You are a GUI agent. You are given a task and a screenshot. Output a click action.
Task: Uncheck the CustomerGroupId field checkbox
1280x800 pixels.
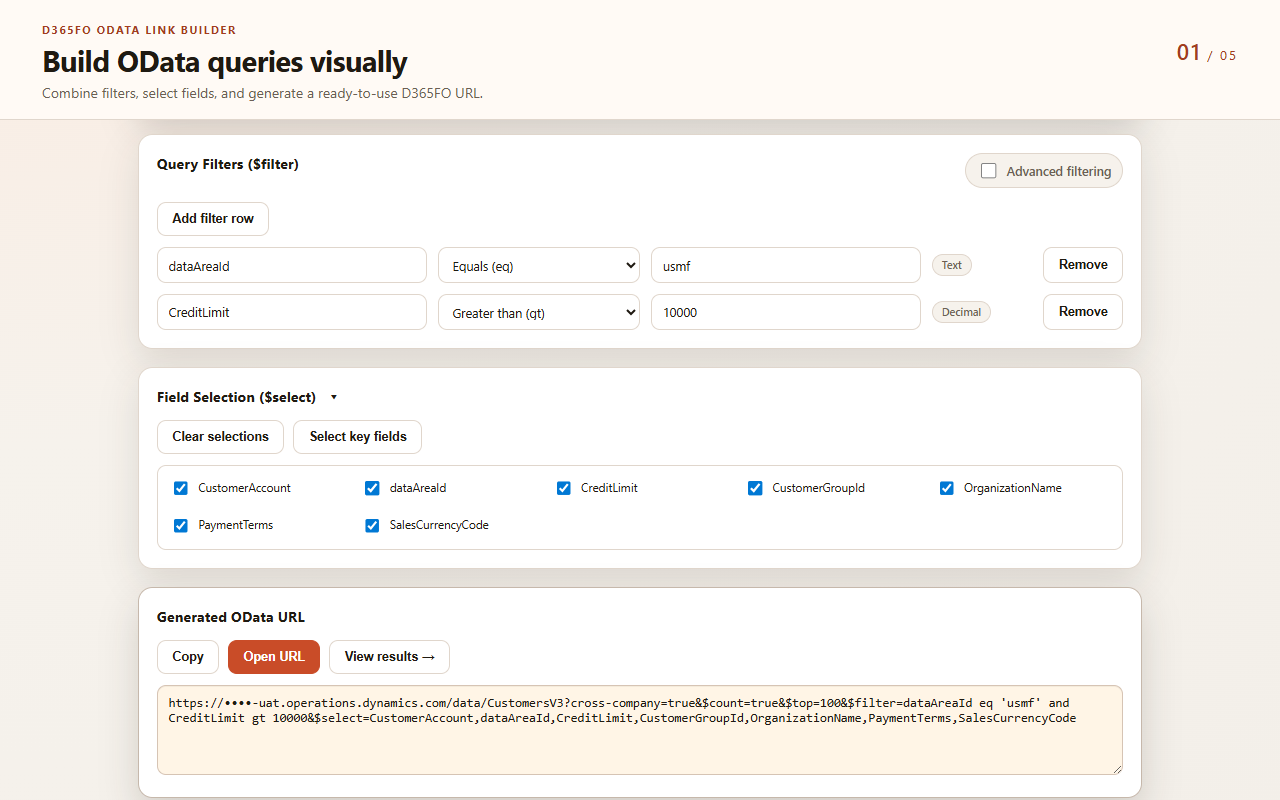(x=755, y=488)
